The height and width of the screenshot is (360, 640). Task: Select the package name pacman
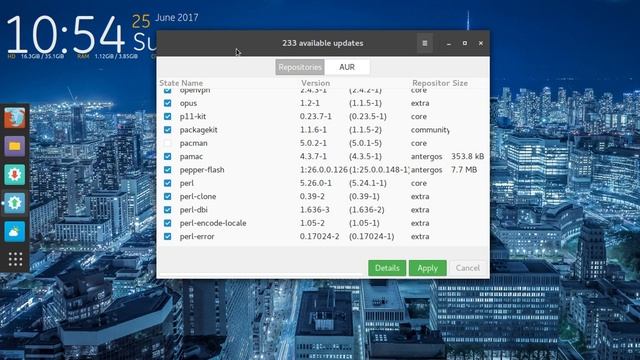tap(193, 143)
